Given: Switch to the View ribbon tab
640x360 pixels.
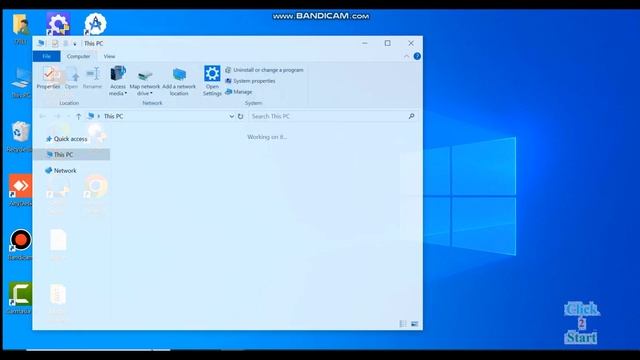Looking at the screenshot, I should pyautogui.click(x=109, y=56).
